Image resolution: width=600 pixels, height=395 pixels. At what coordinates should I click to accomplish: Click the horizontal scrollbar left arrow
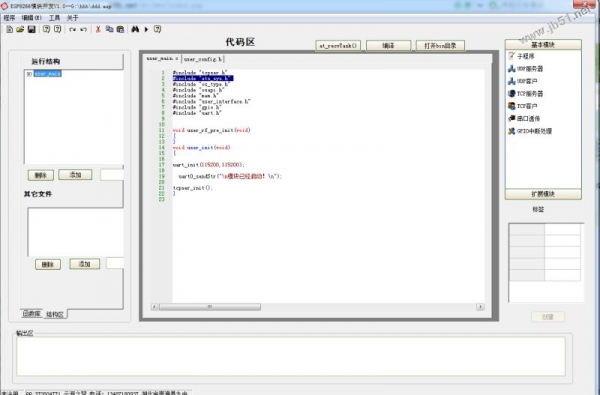pyautogui.click(x=155, y=307)
